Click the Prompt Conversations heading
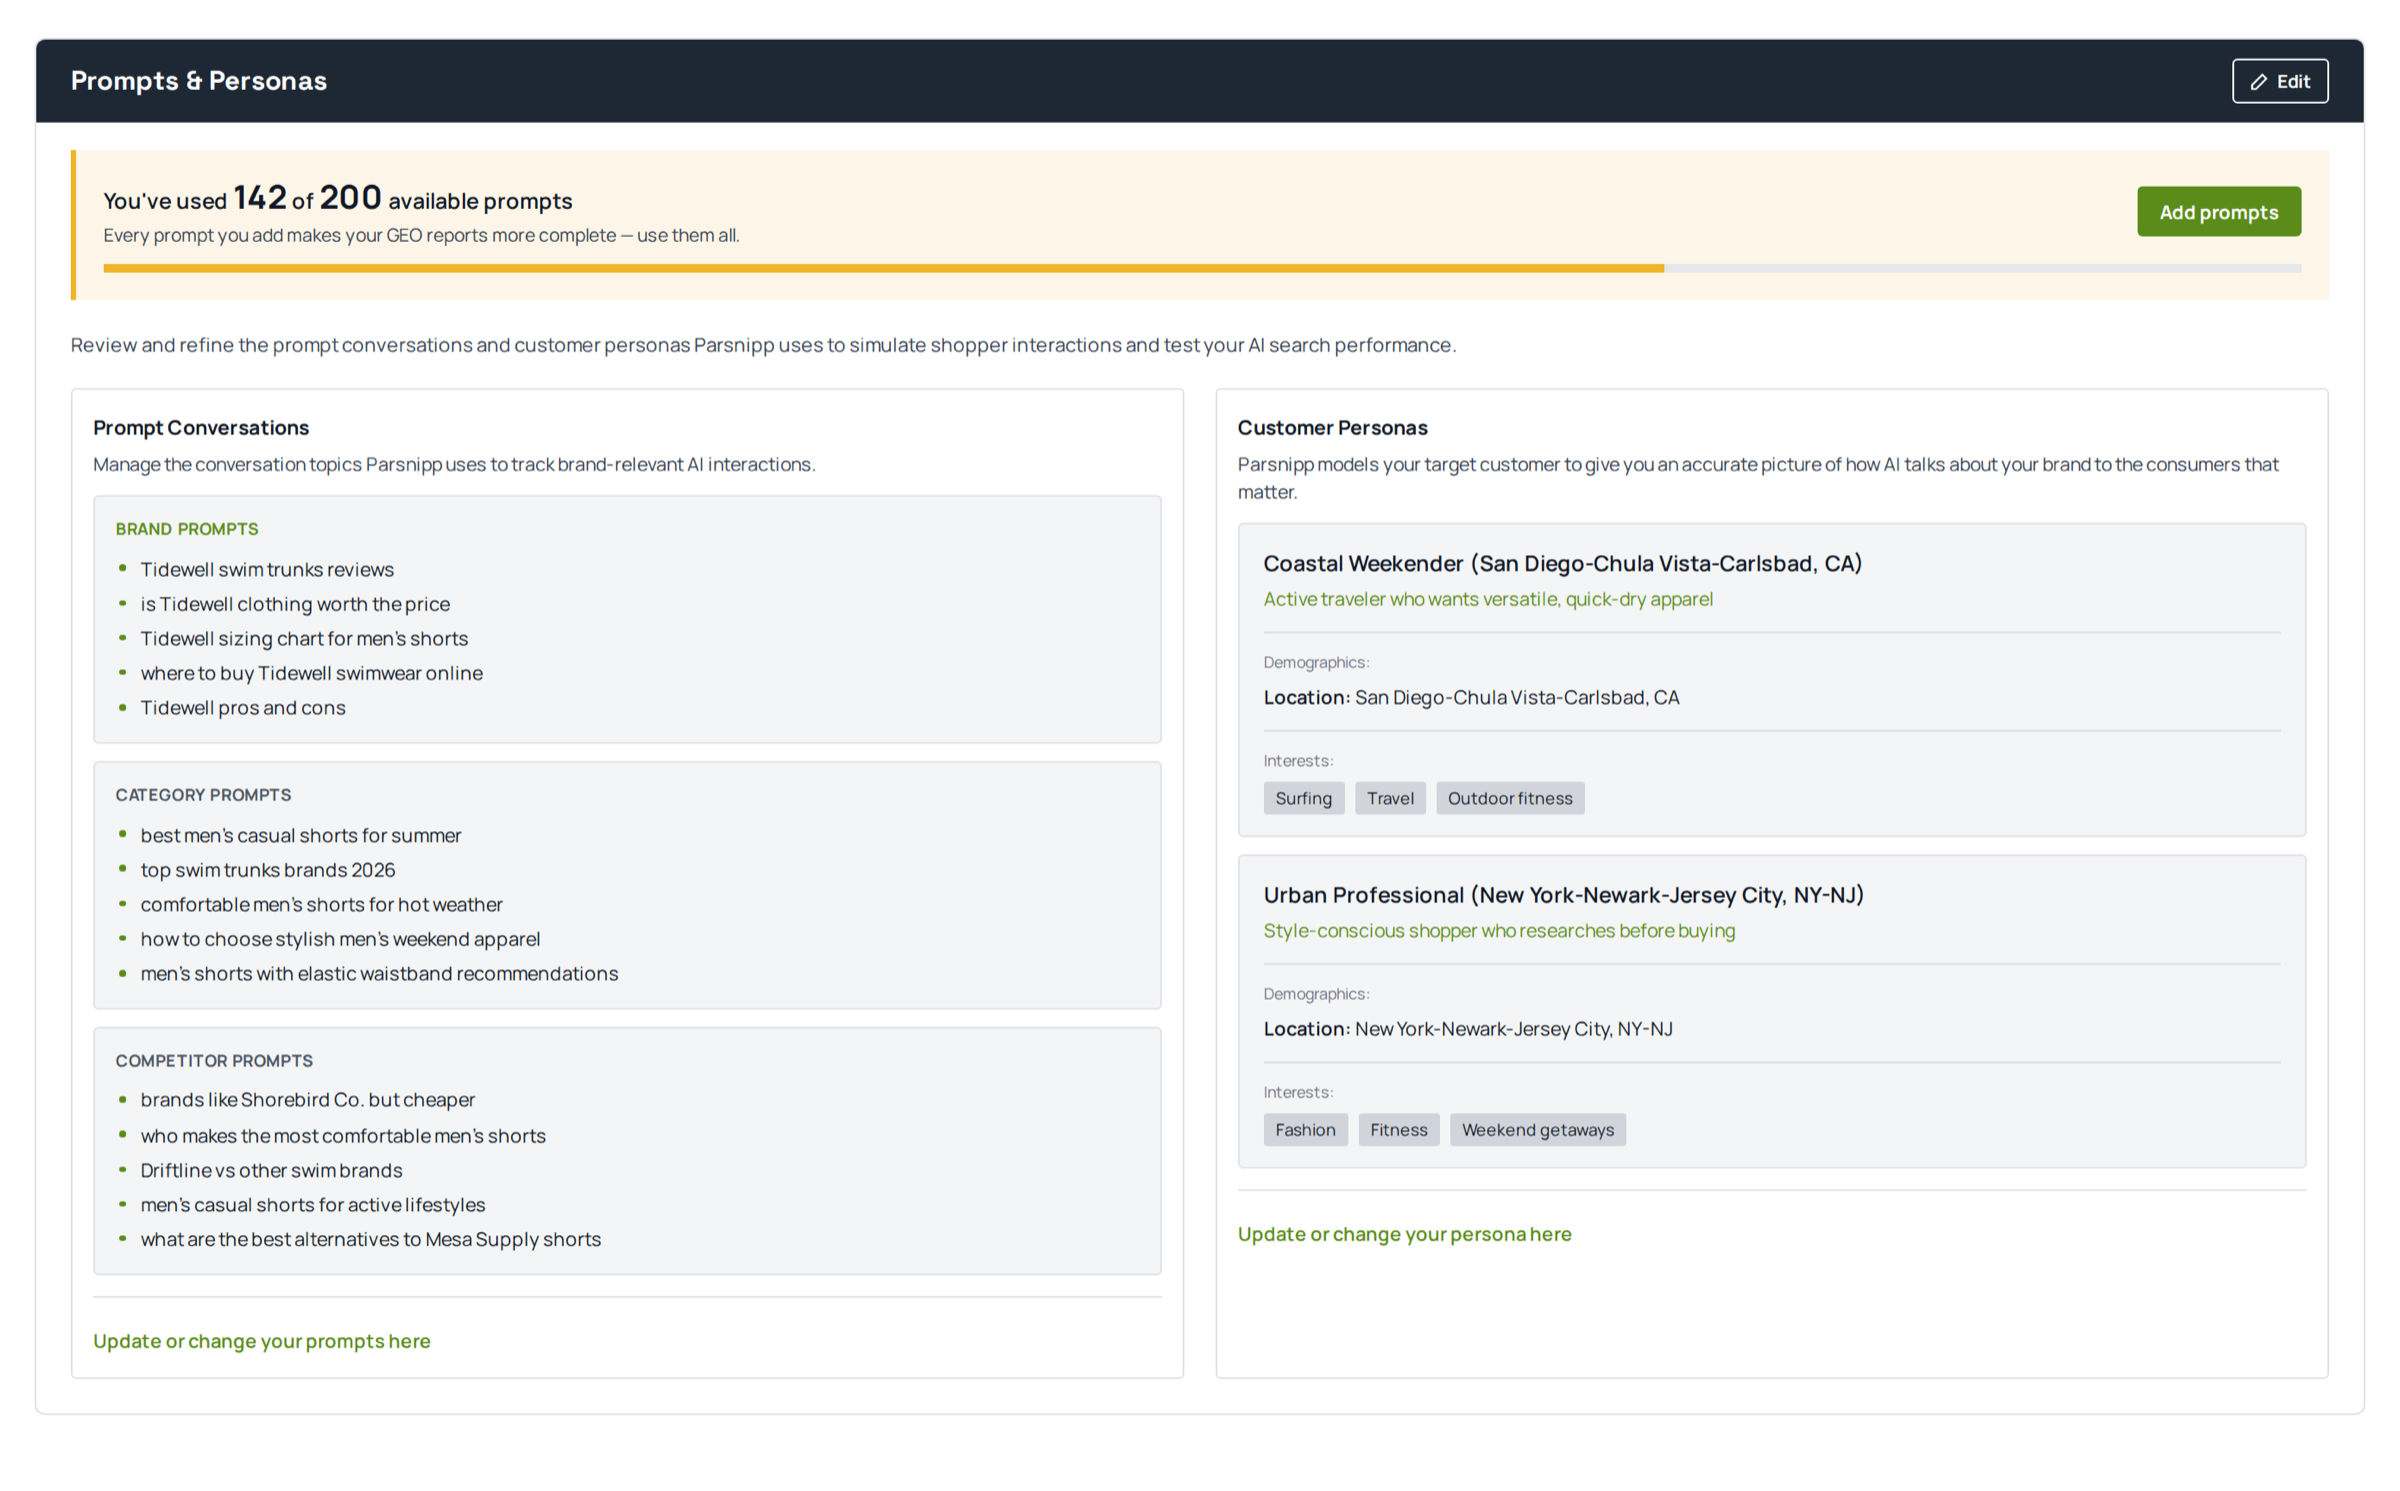Screen dimensions: 2400x1491 [x=201, y=427]
